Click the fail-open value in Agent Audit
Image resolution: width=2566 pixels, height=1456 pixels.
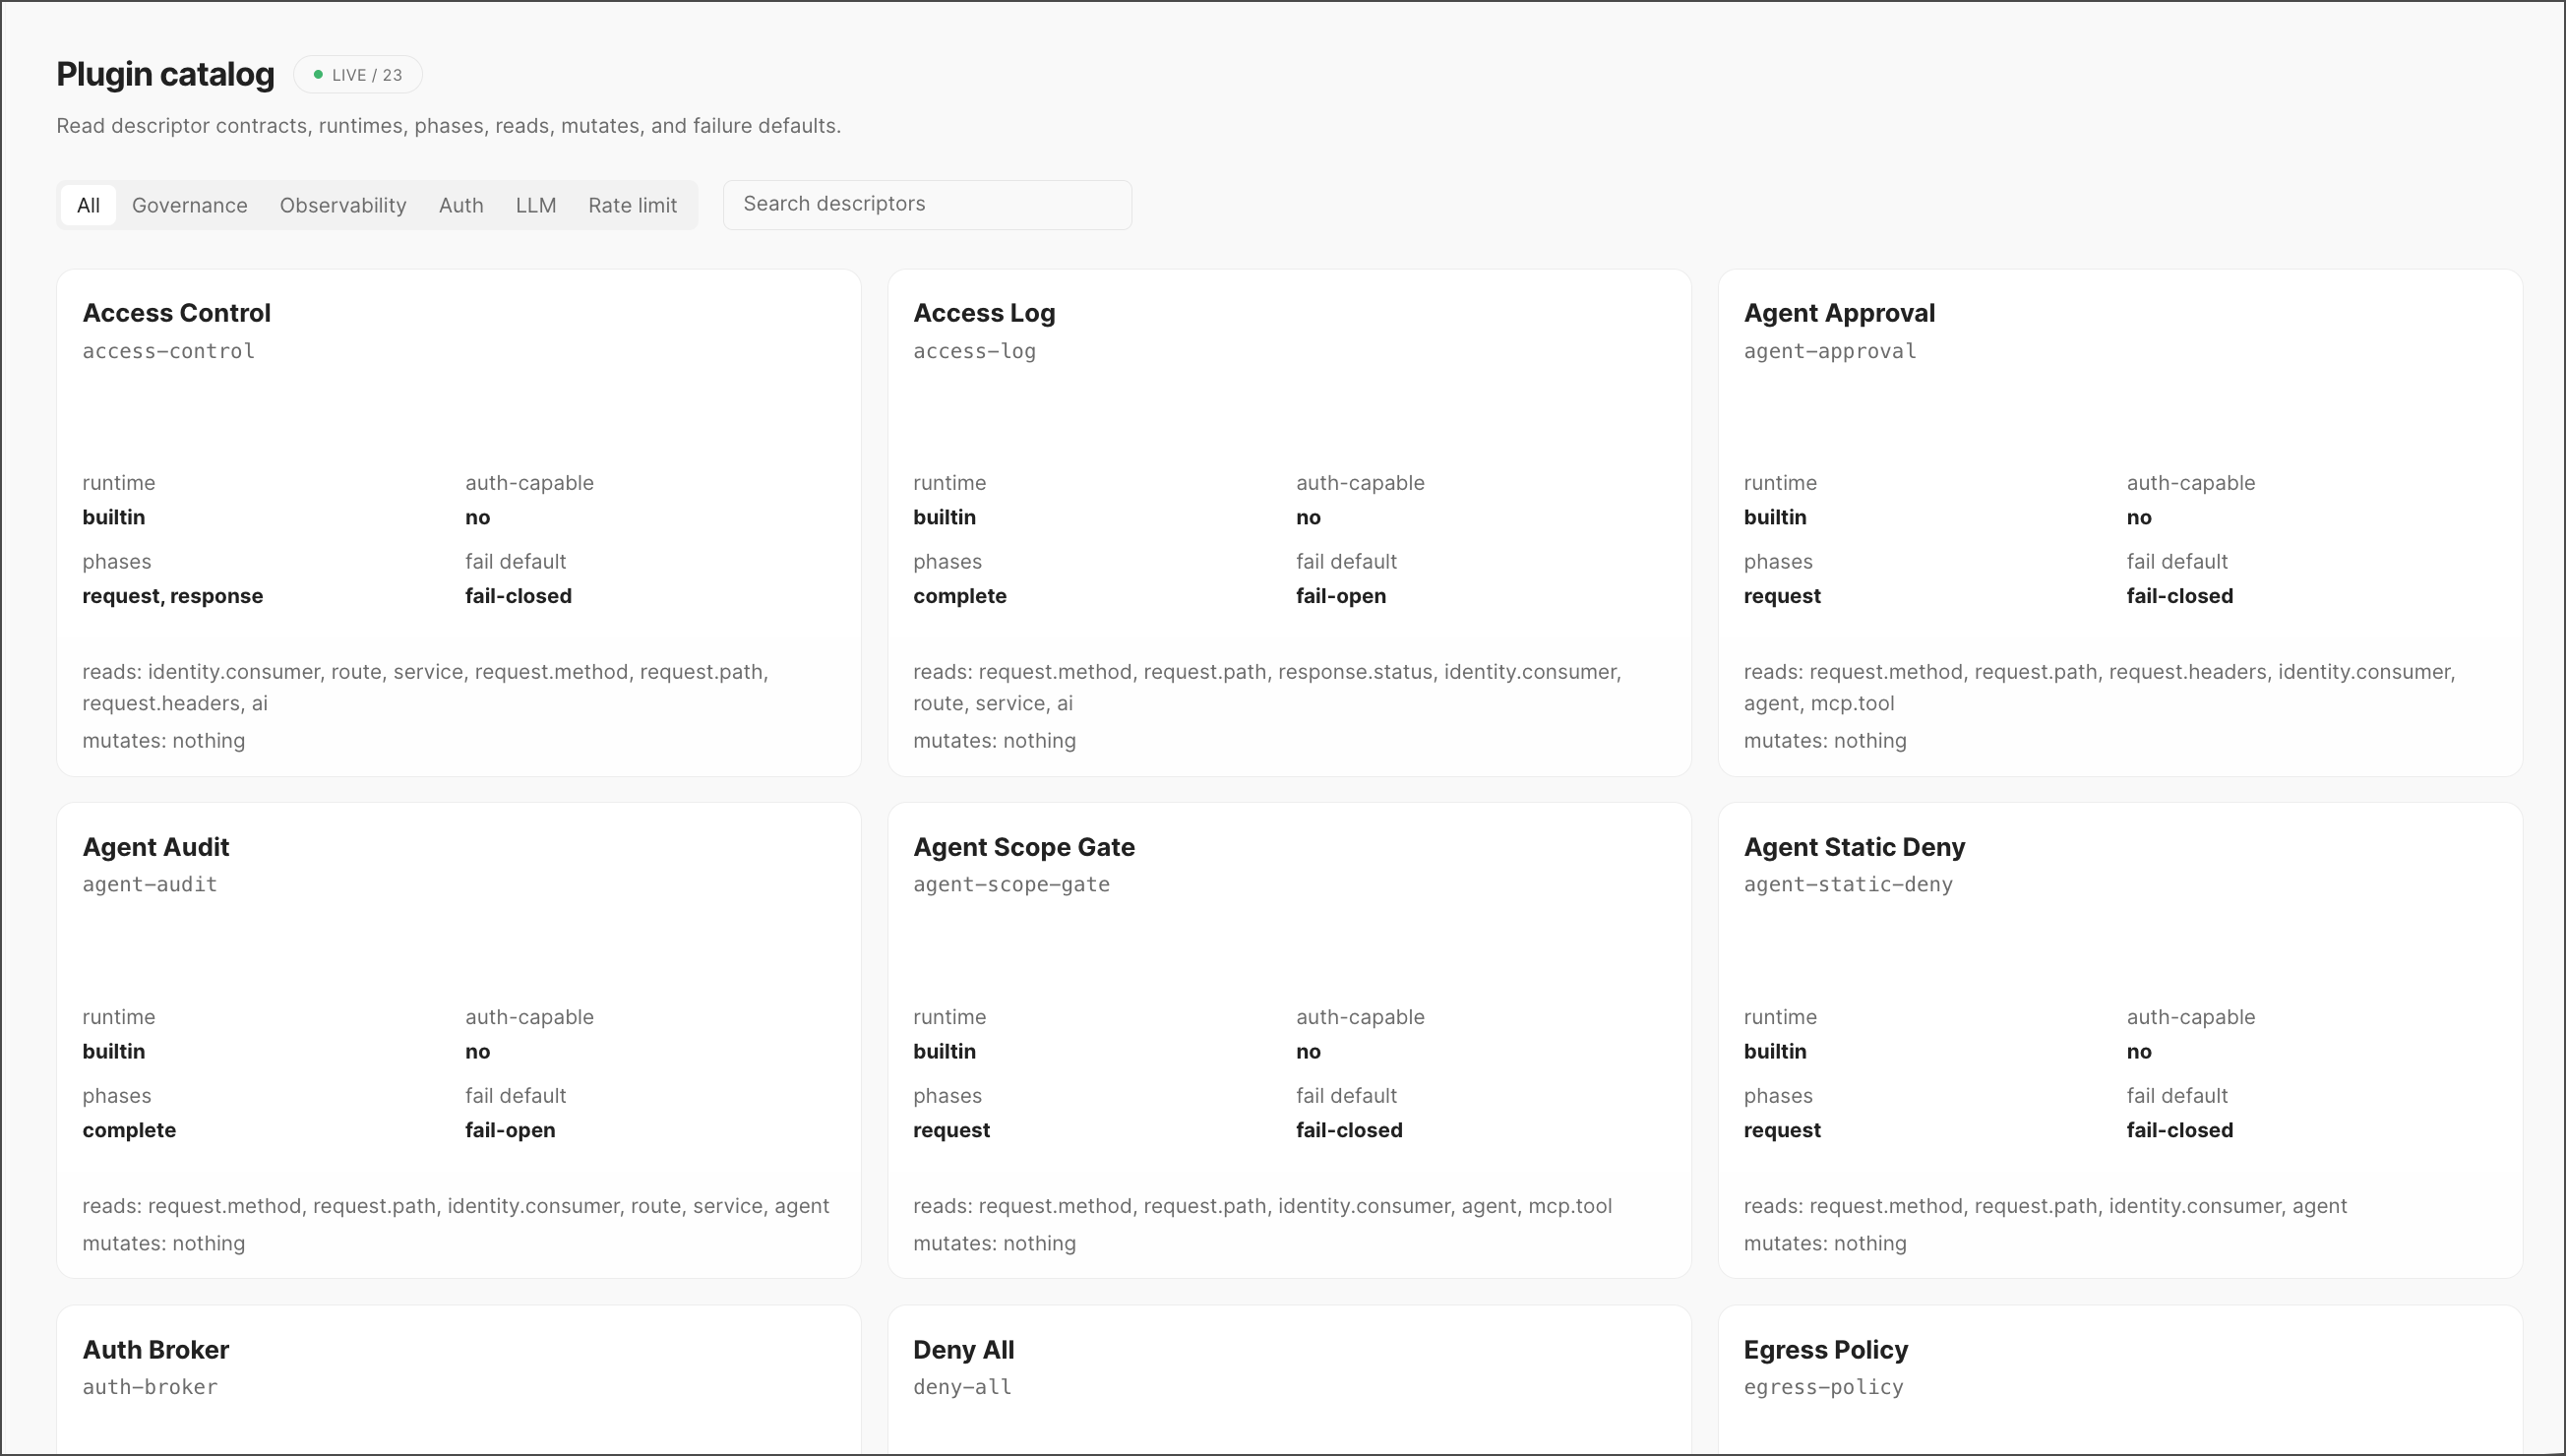510,1130
